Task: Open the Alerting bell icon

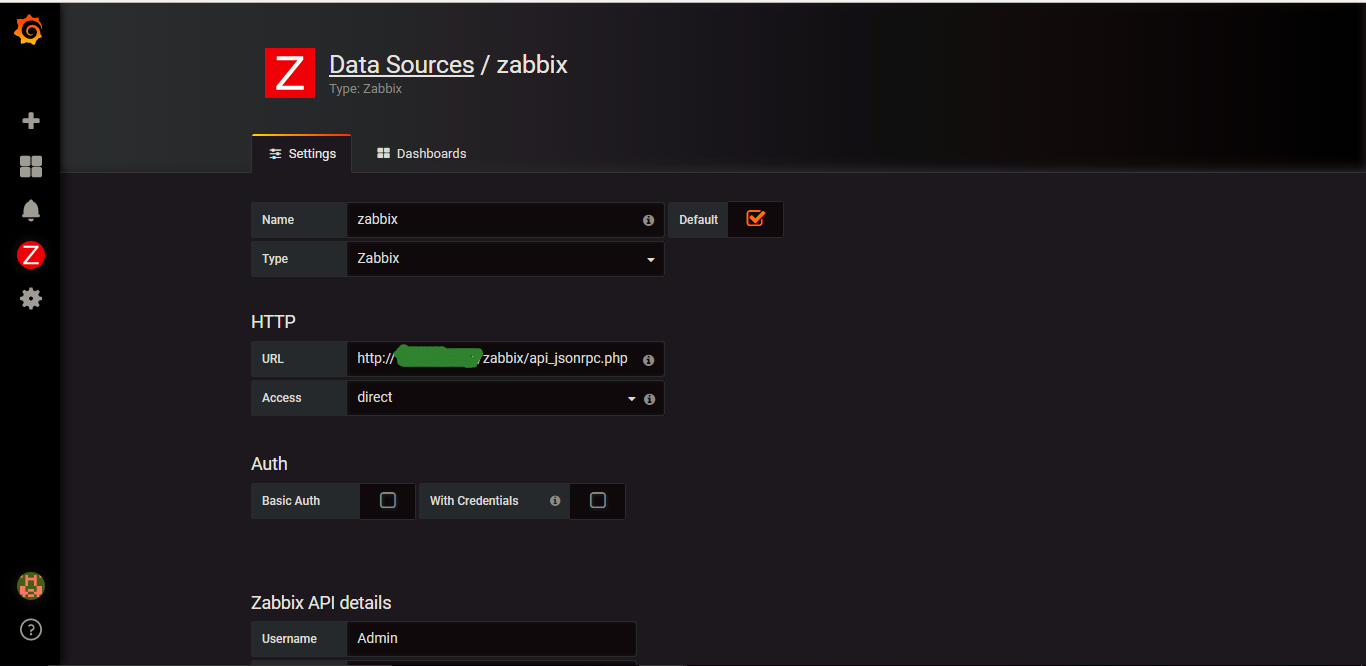Action: point(31,210)
